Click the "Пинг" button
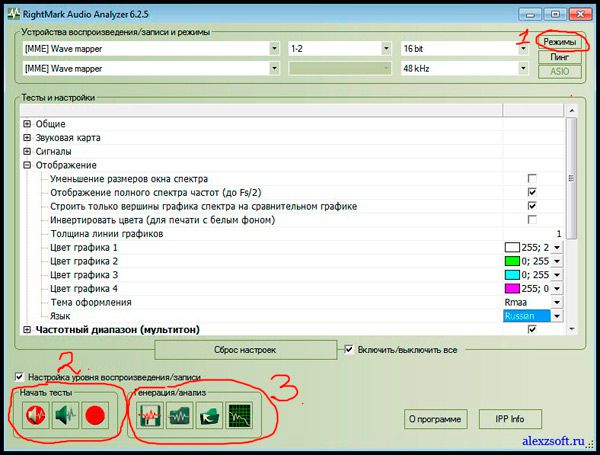 coord(560,57)
